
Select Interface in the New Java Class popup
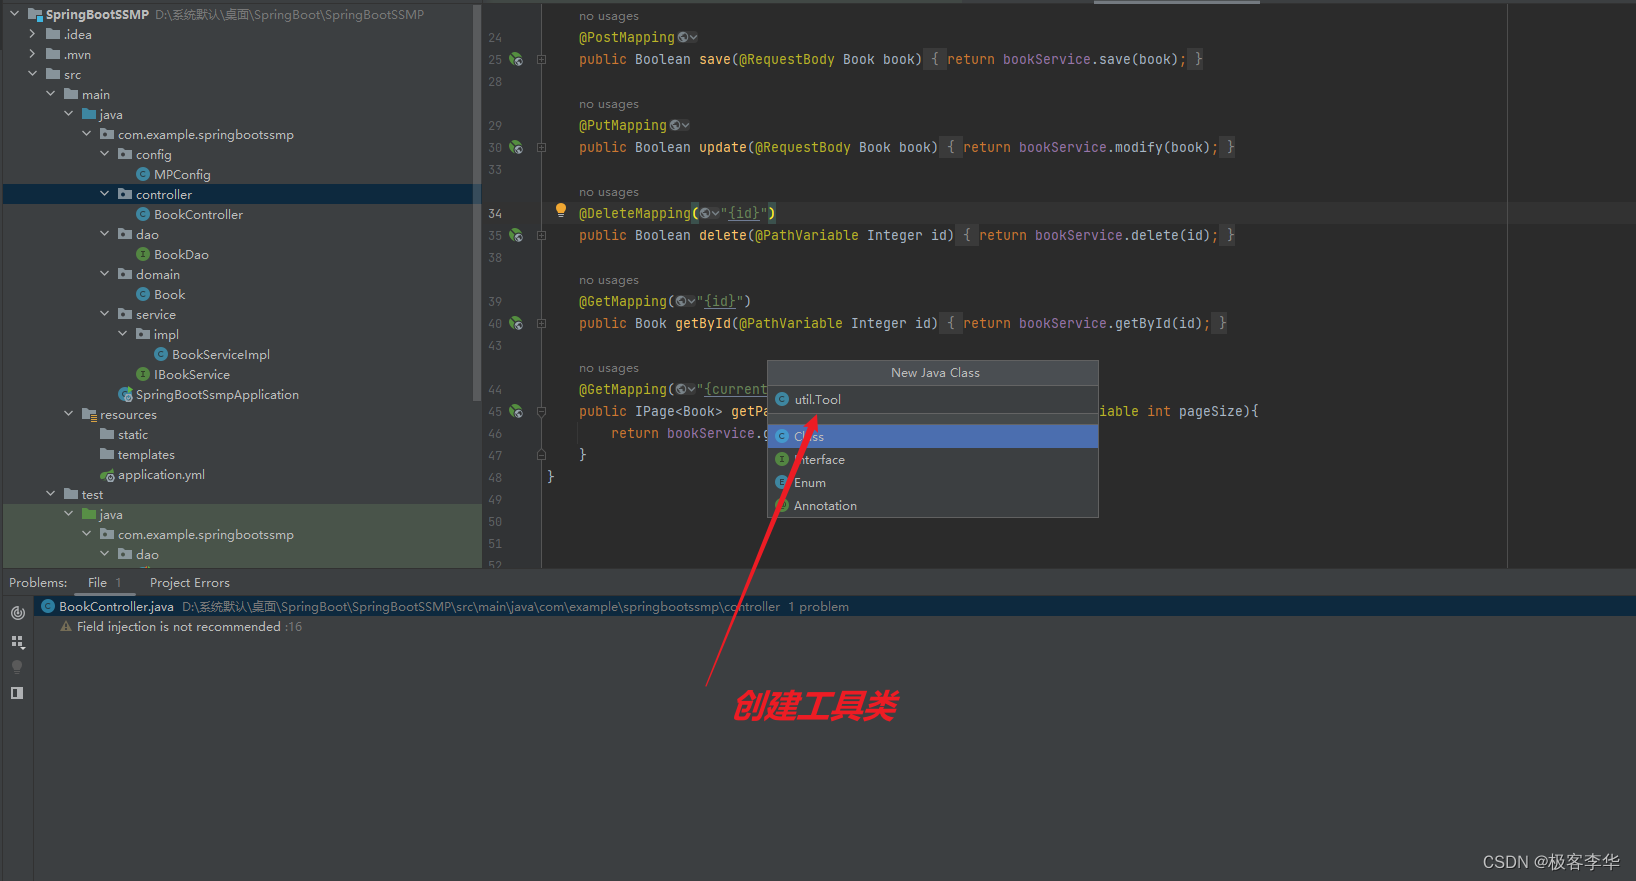933,459
